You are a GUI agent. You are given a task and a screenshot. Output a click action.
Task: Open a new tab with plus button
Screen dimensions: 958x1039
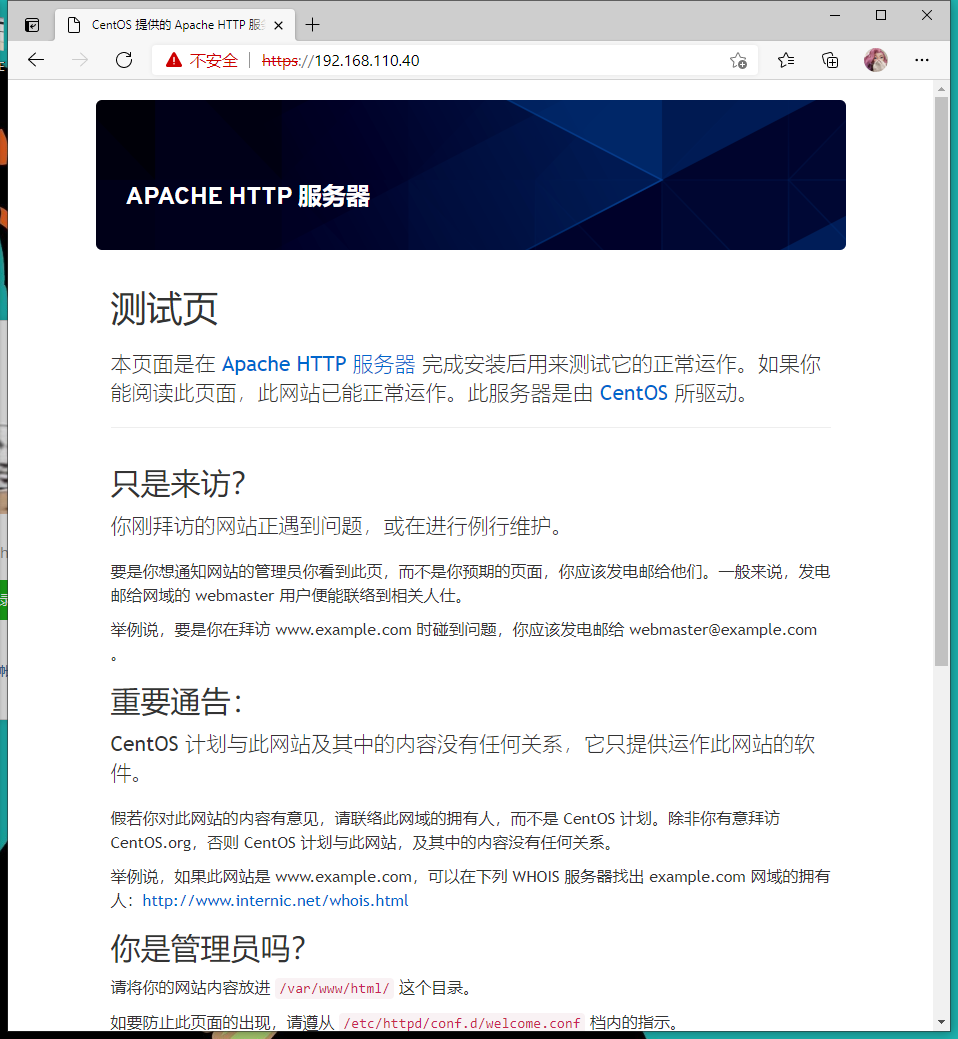click(312, 25)
